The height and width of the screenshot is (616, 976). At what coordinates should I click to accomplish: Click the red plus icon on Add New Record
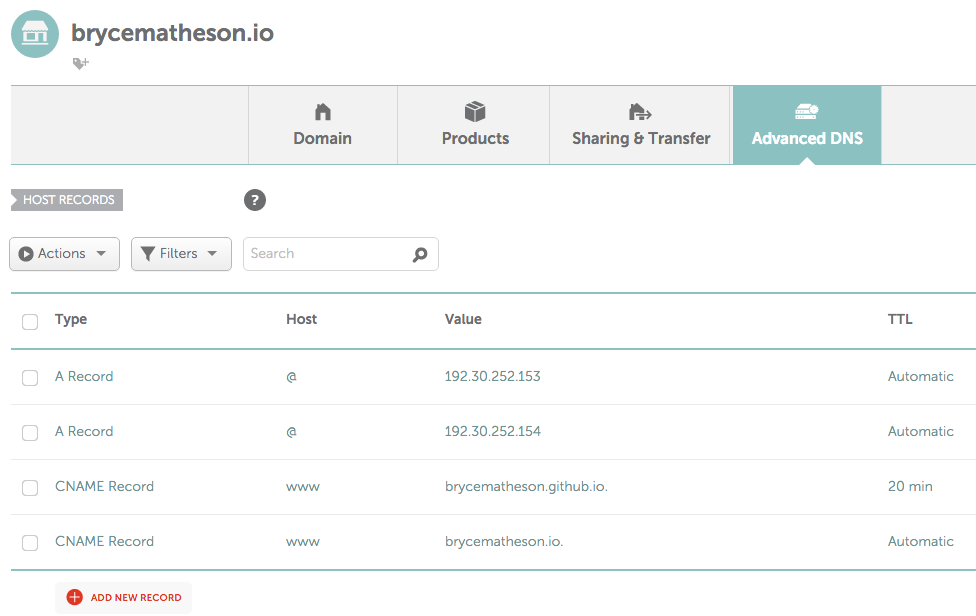tap(75, 597)
